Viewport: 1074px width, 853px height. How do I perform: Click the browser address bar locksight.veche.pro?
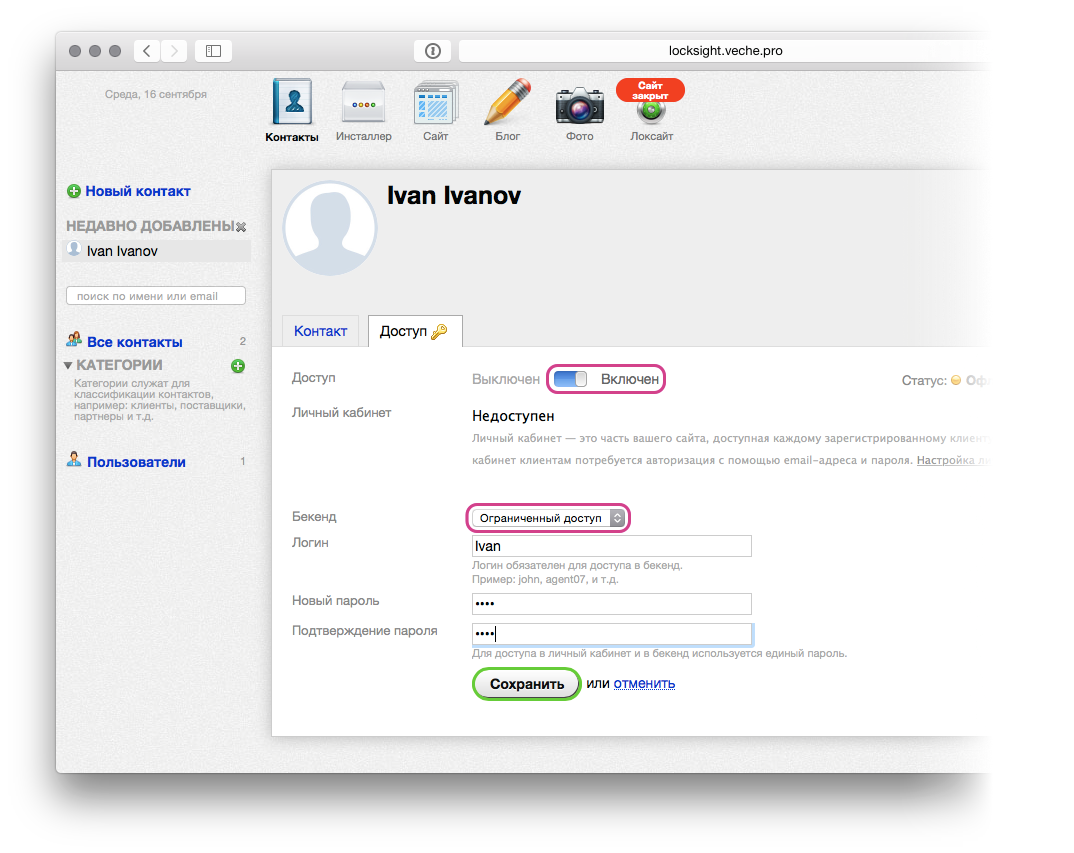tap(725, 51)
